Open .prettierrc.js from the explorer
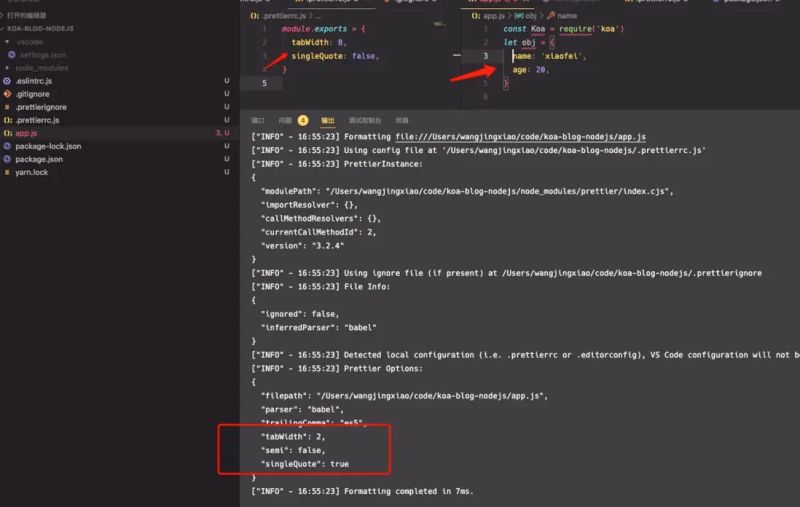 coord(37,120)
